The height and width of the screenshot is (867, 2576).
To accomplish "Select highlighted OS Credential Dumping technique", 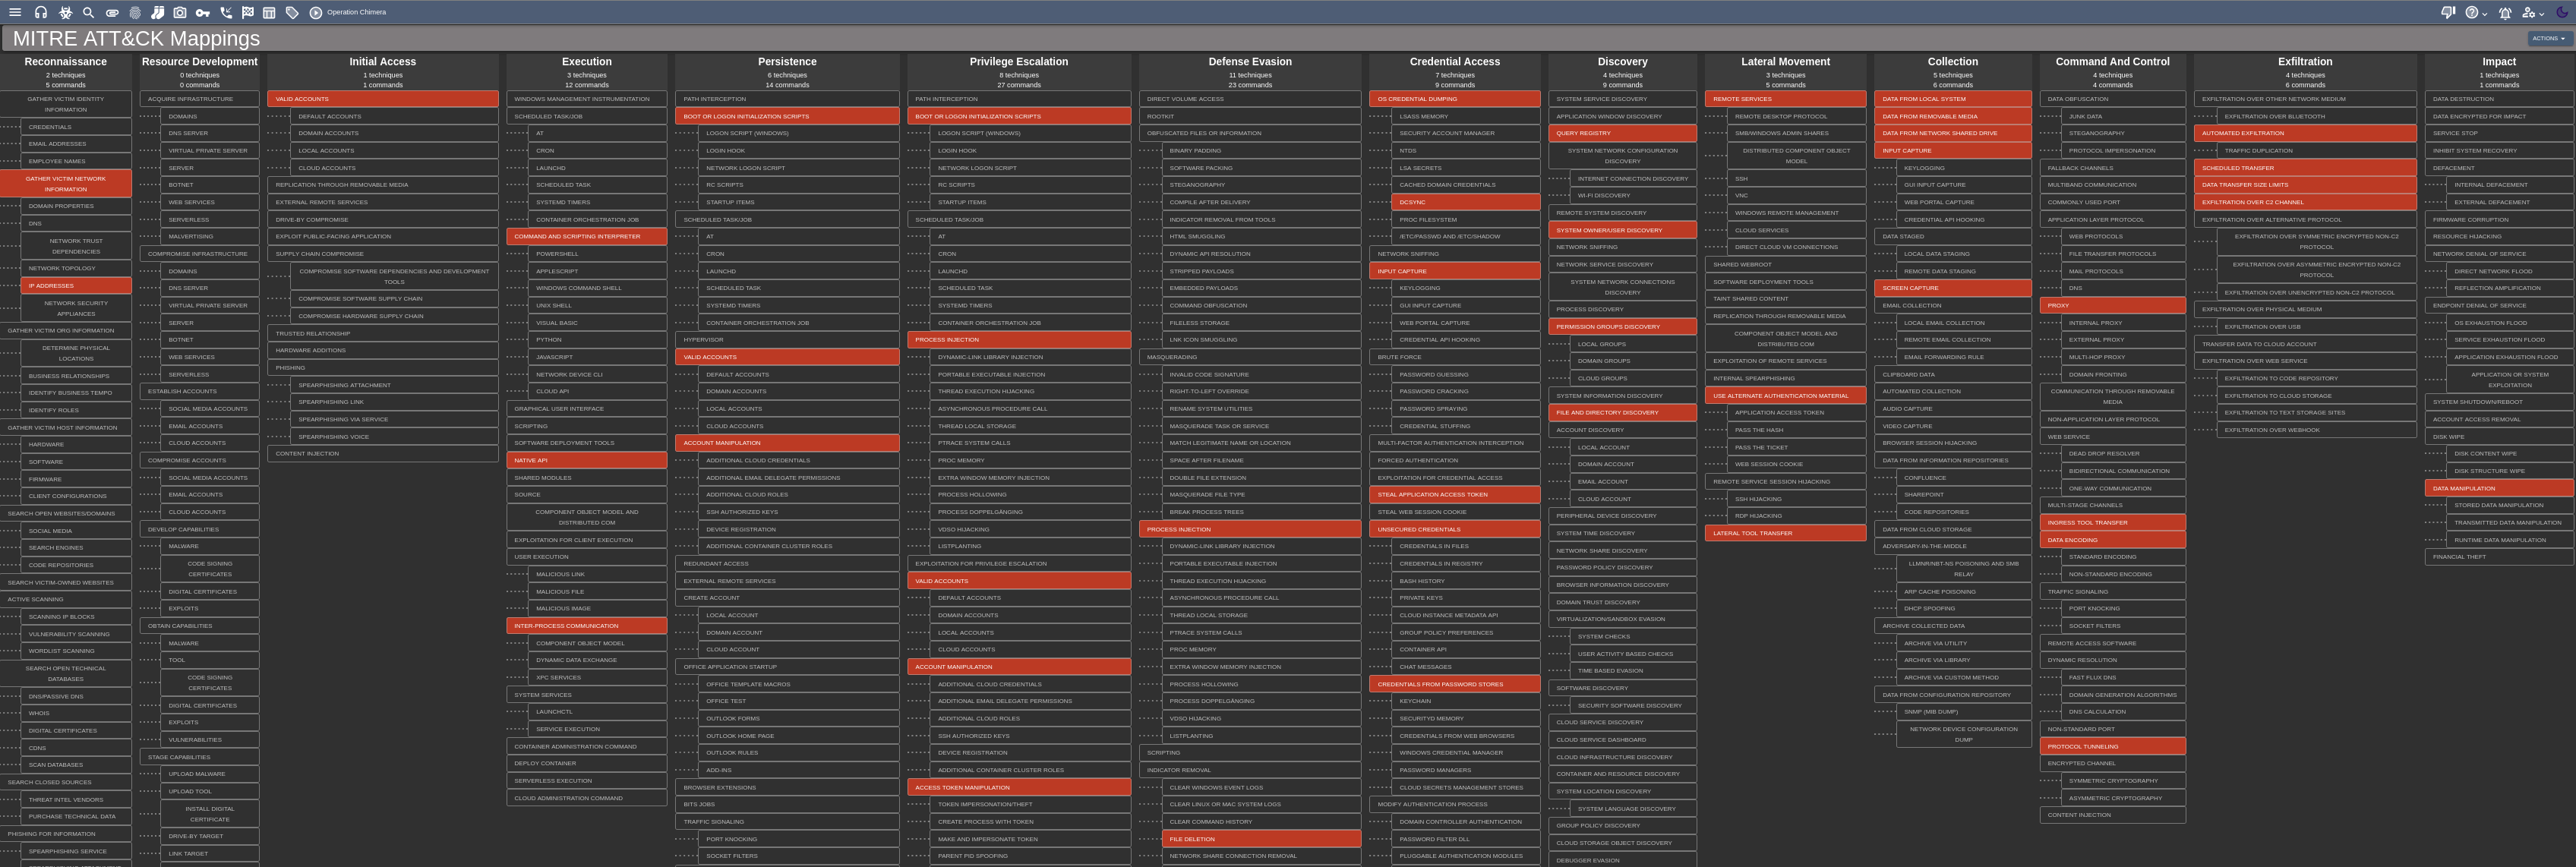I will [x=1454, y=99].
